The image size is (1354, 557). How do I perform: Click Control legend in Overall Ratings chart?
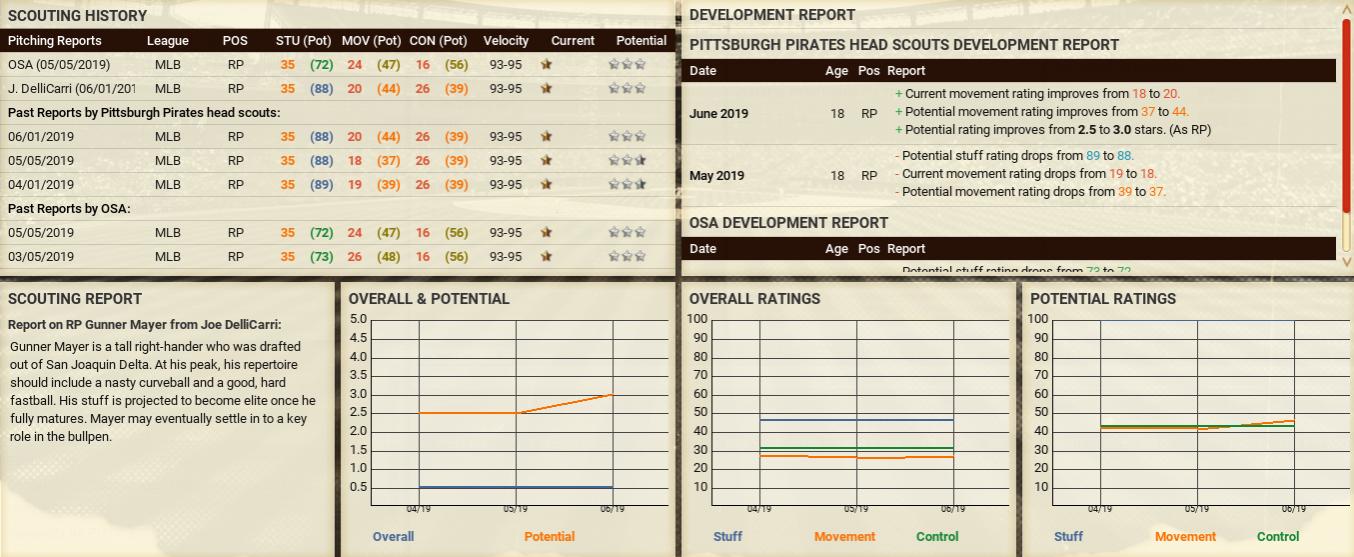(x=937, y=537)
